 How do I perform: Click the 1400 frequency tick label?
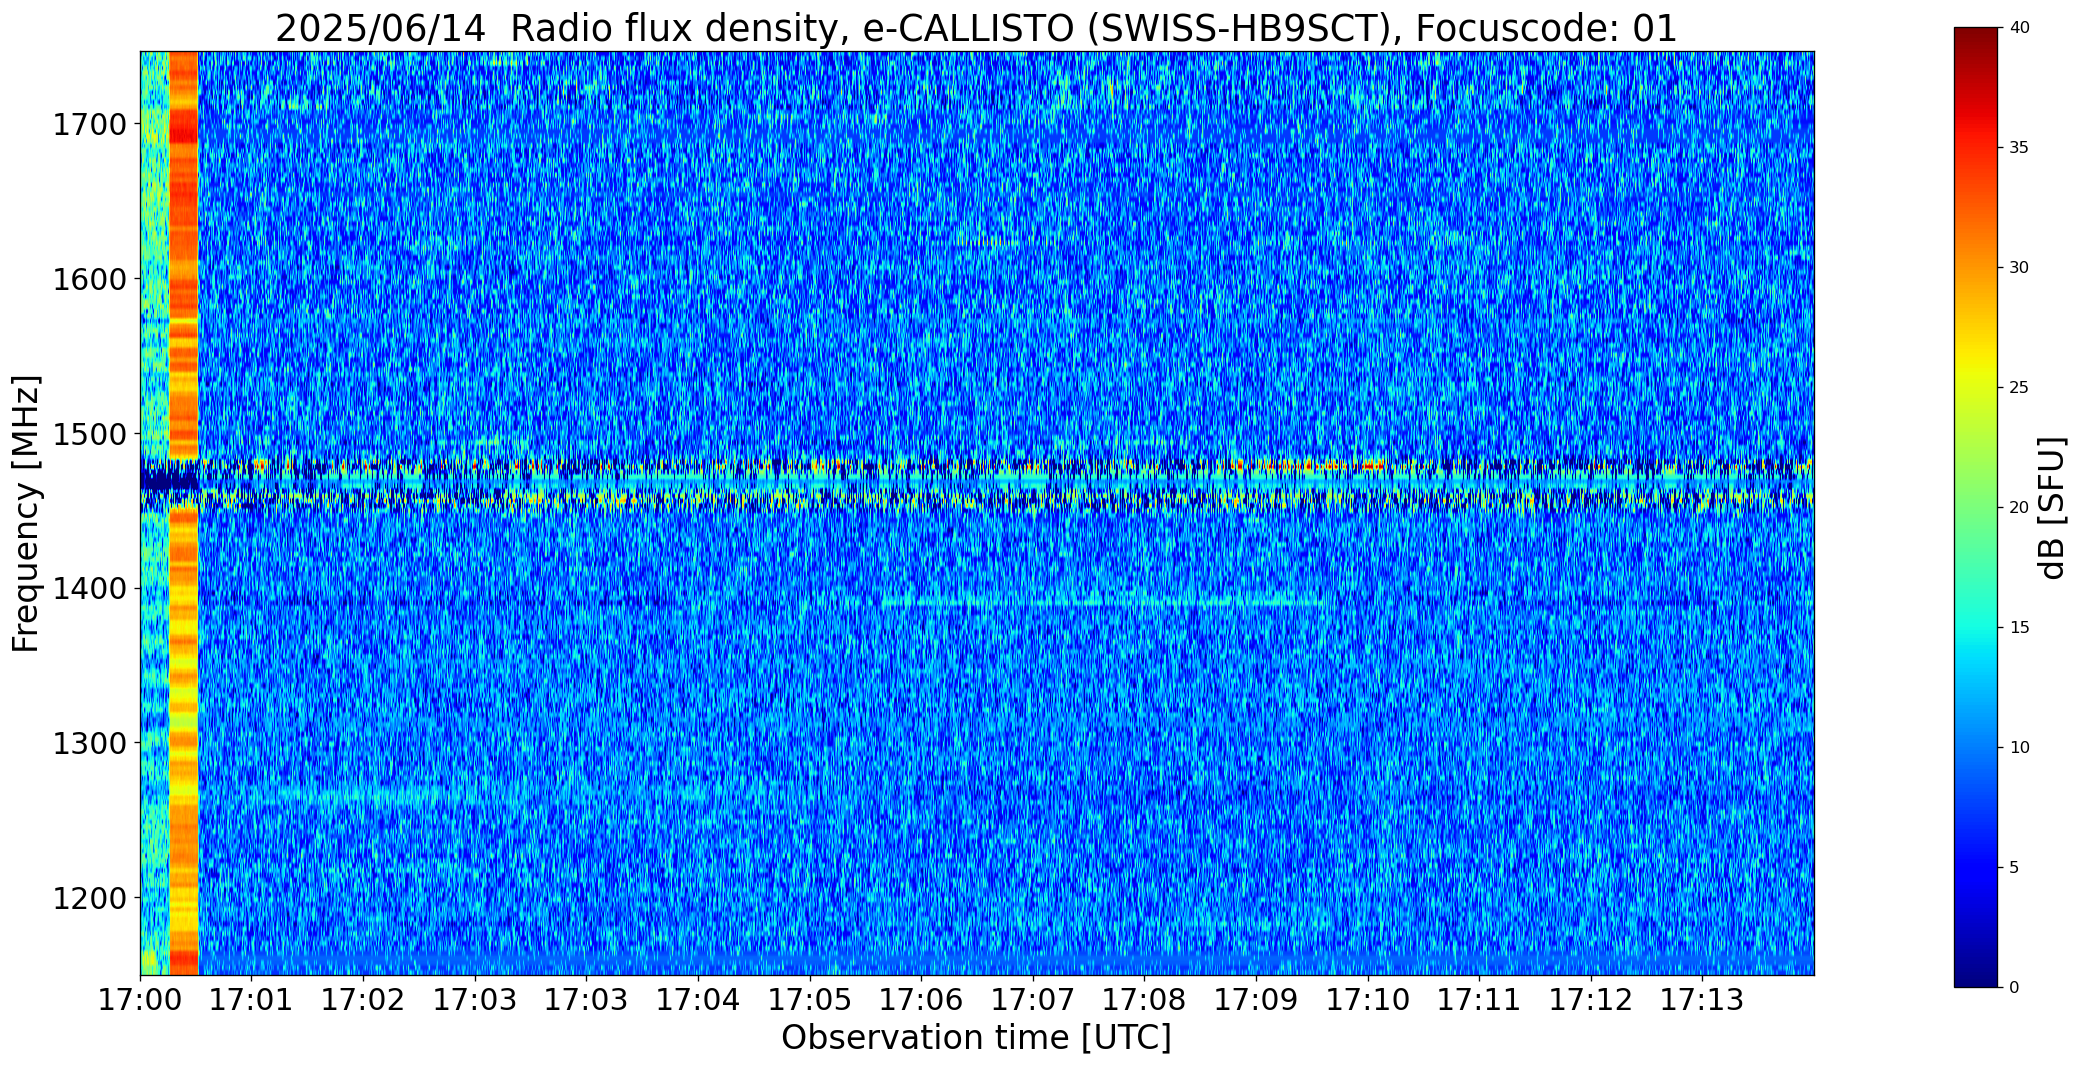coord(88,589)
